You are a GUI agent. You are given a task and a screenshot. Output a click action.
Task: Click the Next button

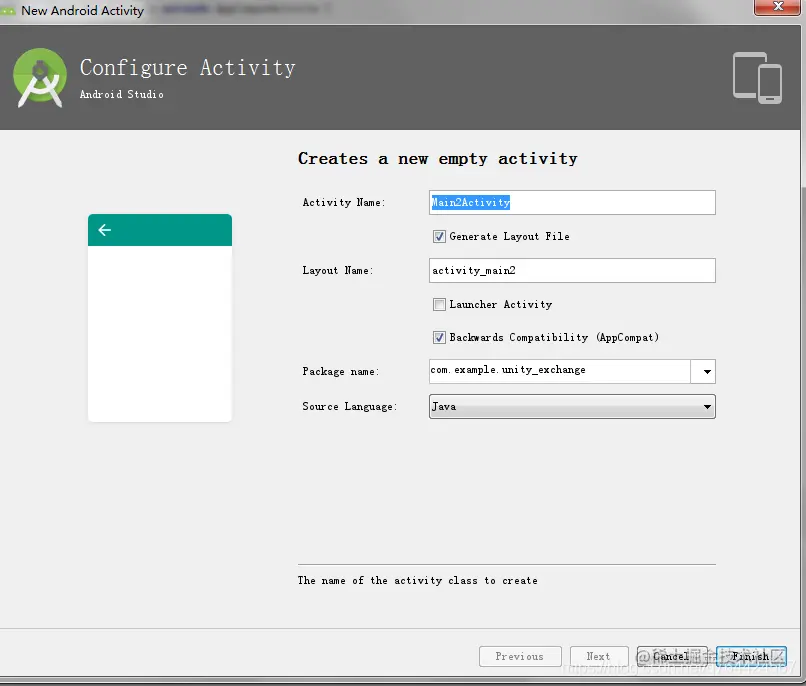599,656
